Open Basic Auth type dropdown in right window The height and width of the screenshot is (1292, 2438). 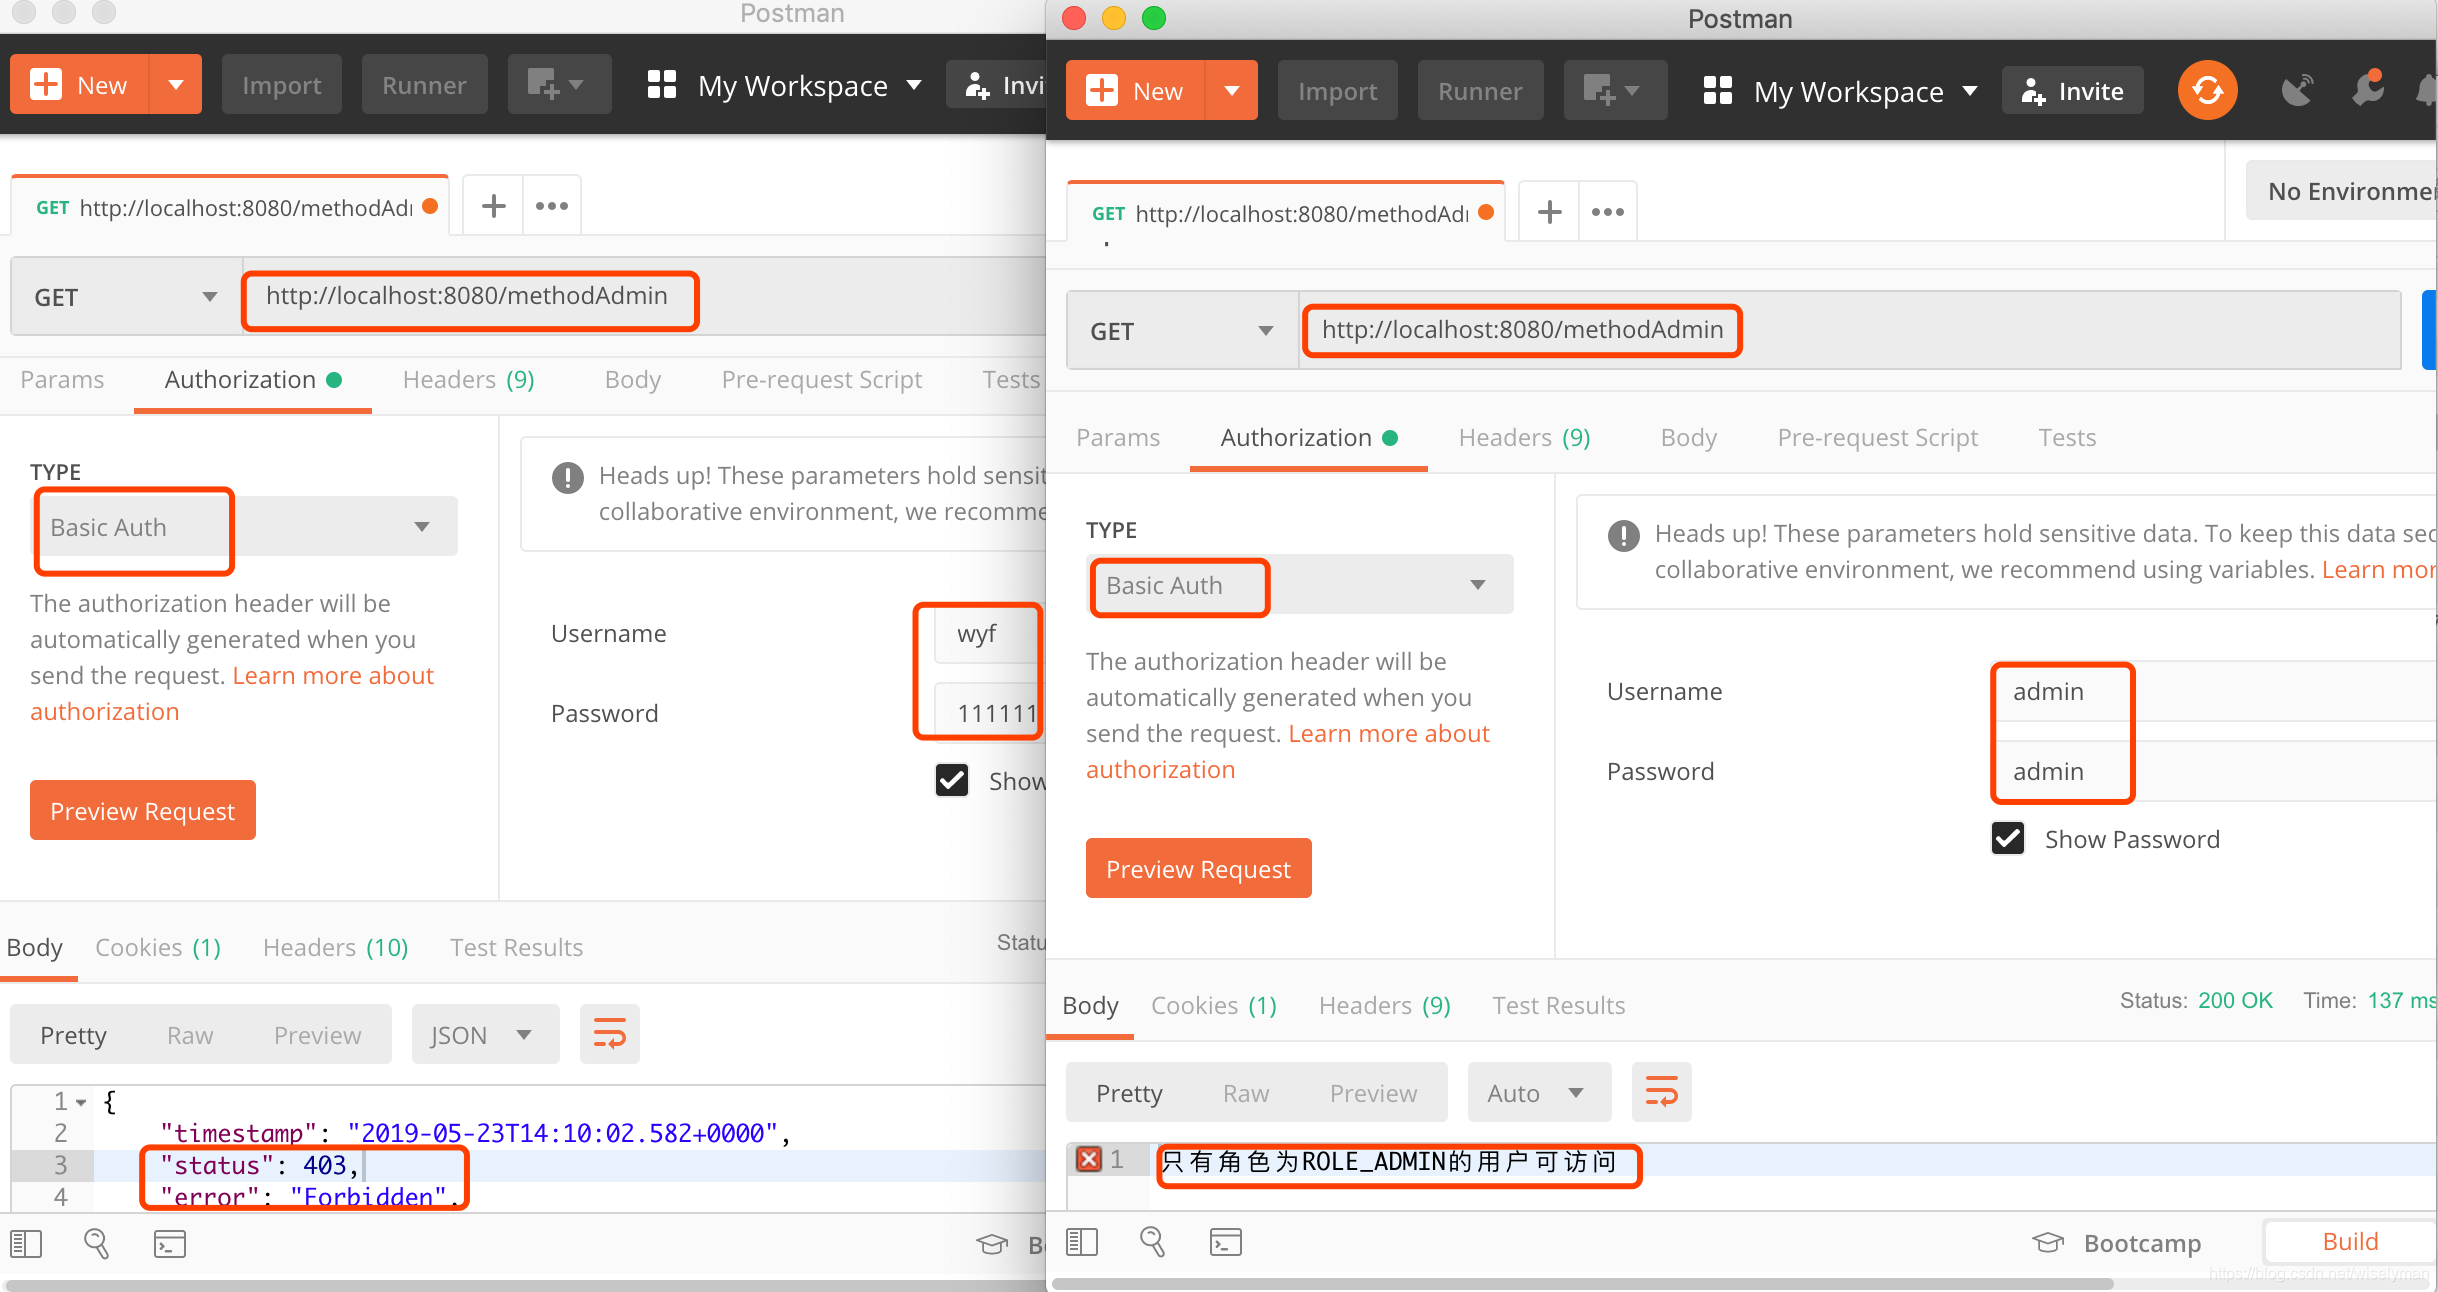point(1299,585)
